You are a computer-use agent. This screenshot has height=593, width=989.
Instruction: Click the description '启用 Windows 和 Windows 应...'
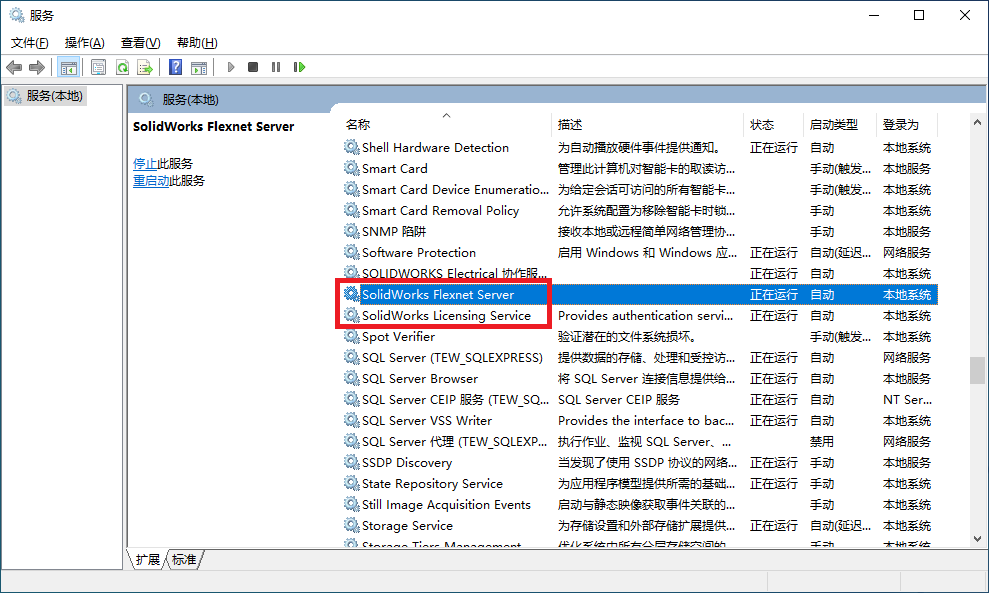point(647,252)
